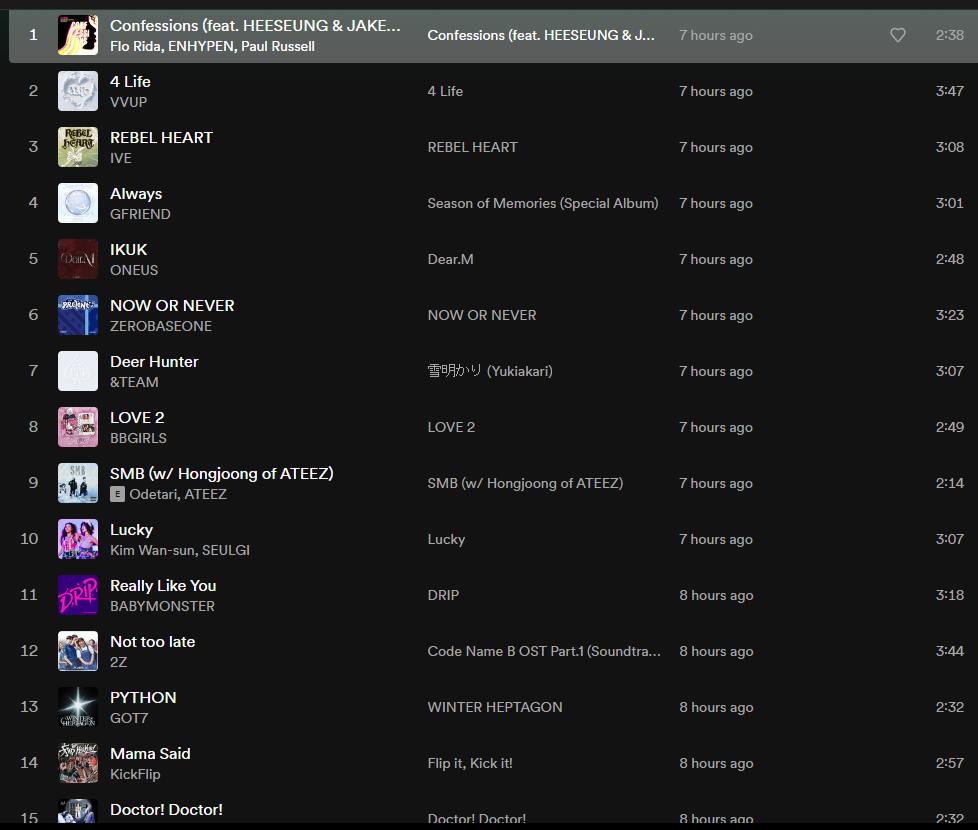Screen dimensions: 978x830
Task: Select the NOW OR NEVER cover thumbnail
Action: pyautogui.click(x=78, y=315)
